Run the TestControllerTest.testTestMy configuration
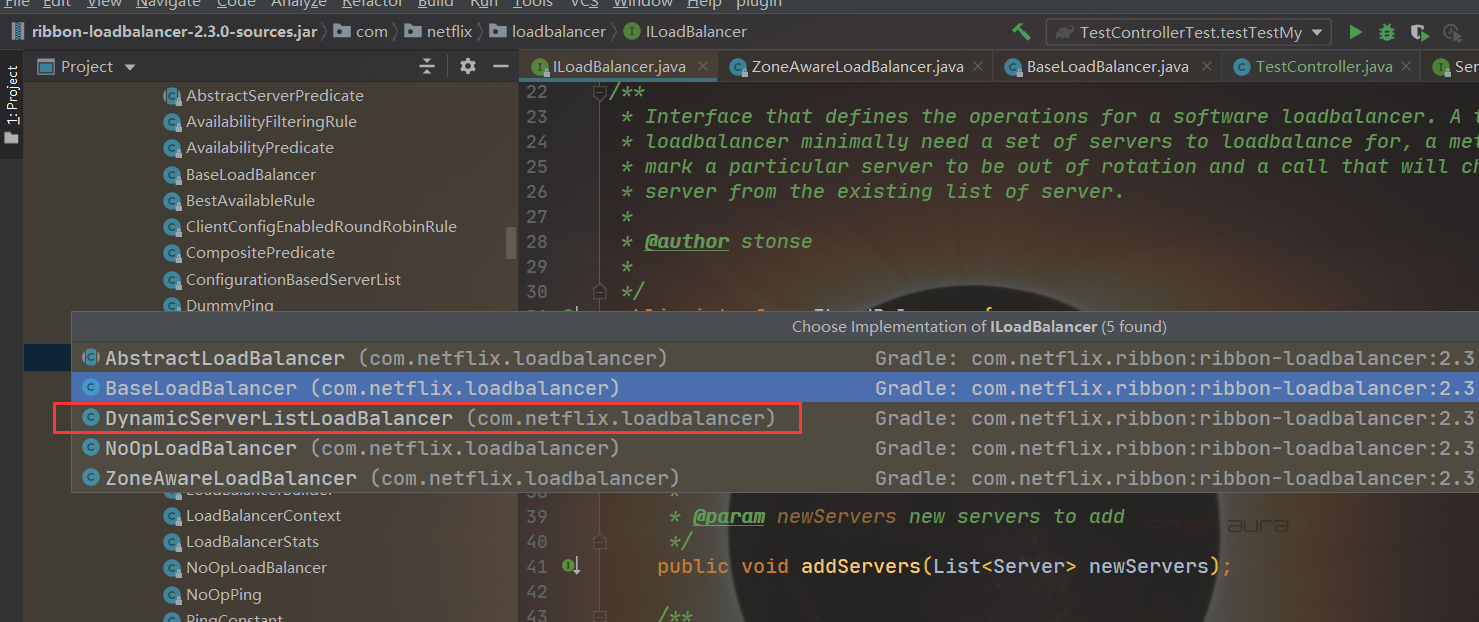 [x=1355, y=32]
